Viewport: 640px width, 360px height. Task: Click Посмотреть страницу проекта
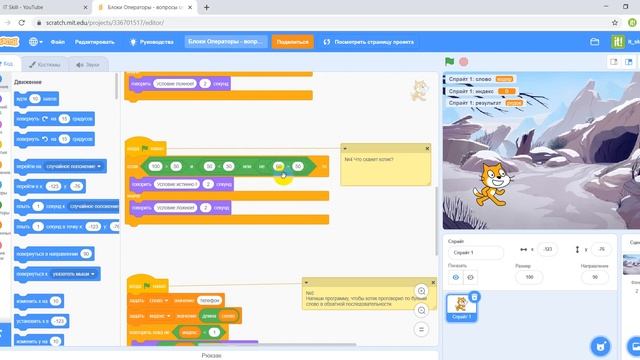tap(369, 42)
